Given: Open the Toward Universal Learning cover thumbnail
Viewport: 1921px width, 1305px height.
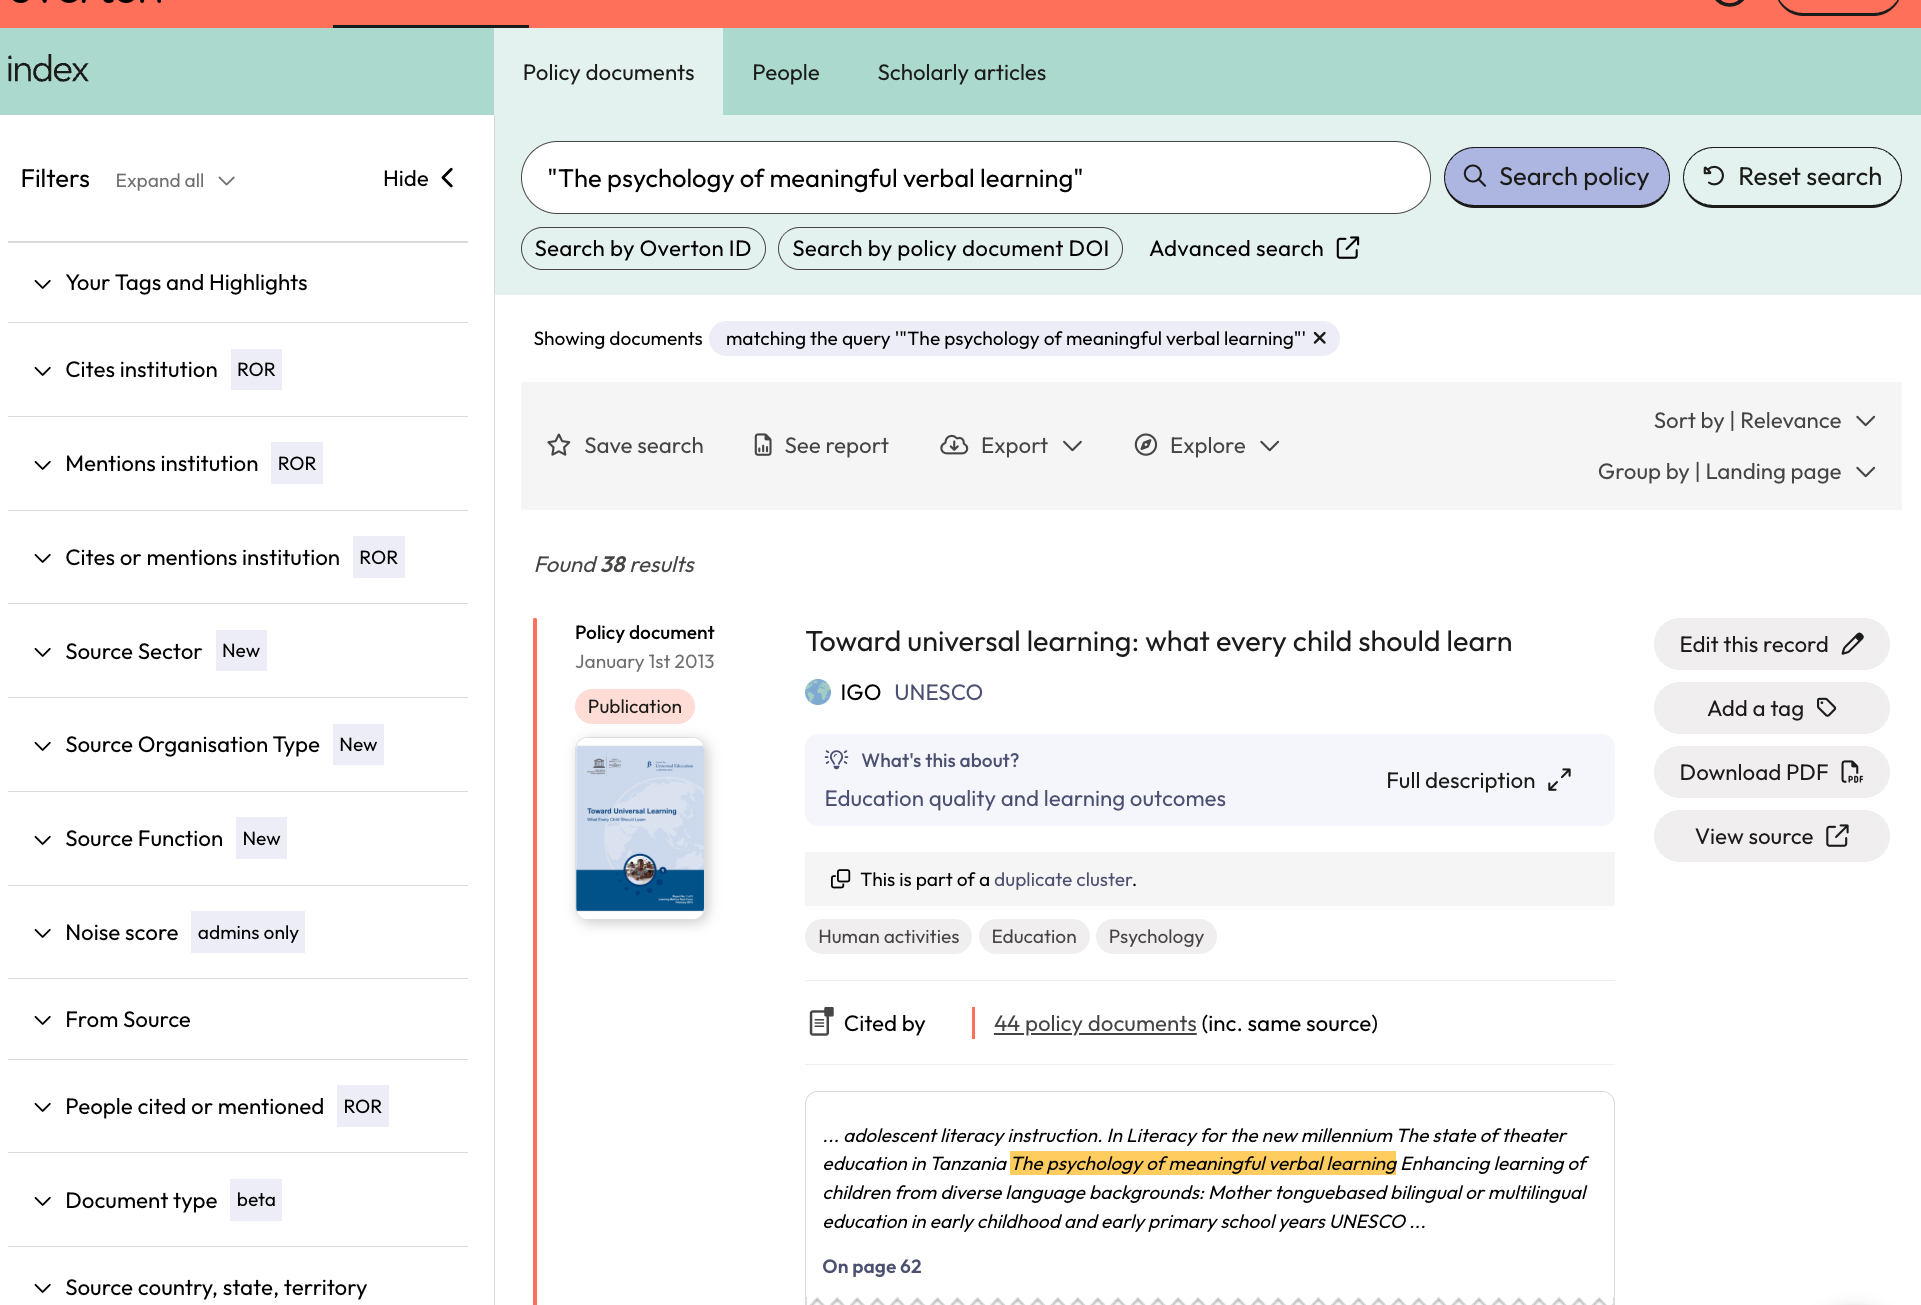Looking at the screenshot, I should [x=640, y=828].
